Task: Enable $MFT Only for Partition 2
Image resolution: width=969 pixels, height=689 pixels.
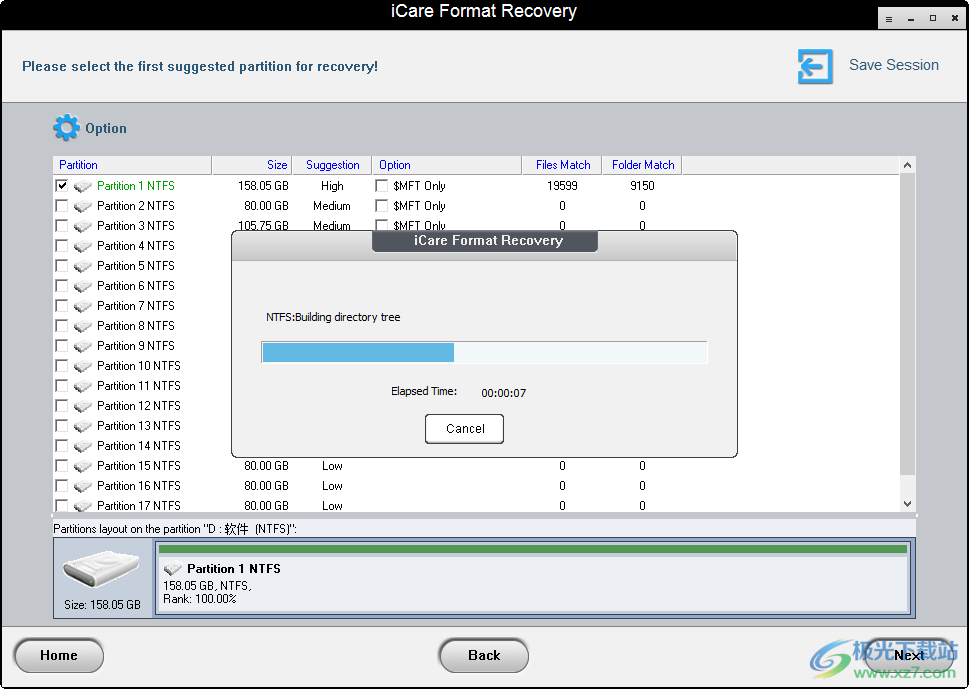Action: 382,205
